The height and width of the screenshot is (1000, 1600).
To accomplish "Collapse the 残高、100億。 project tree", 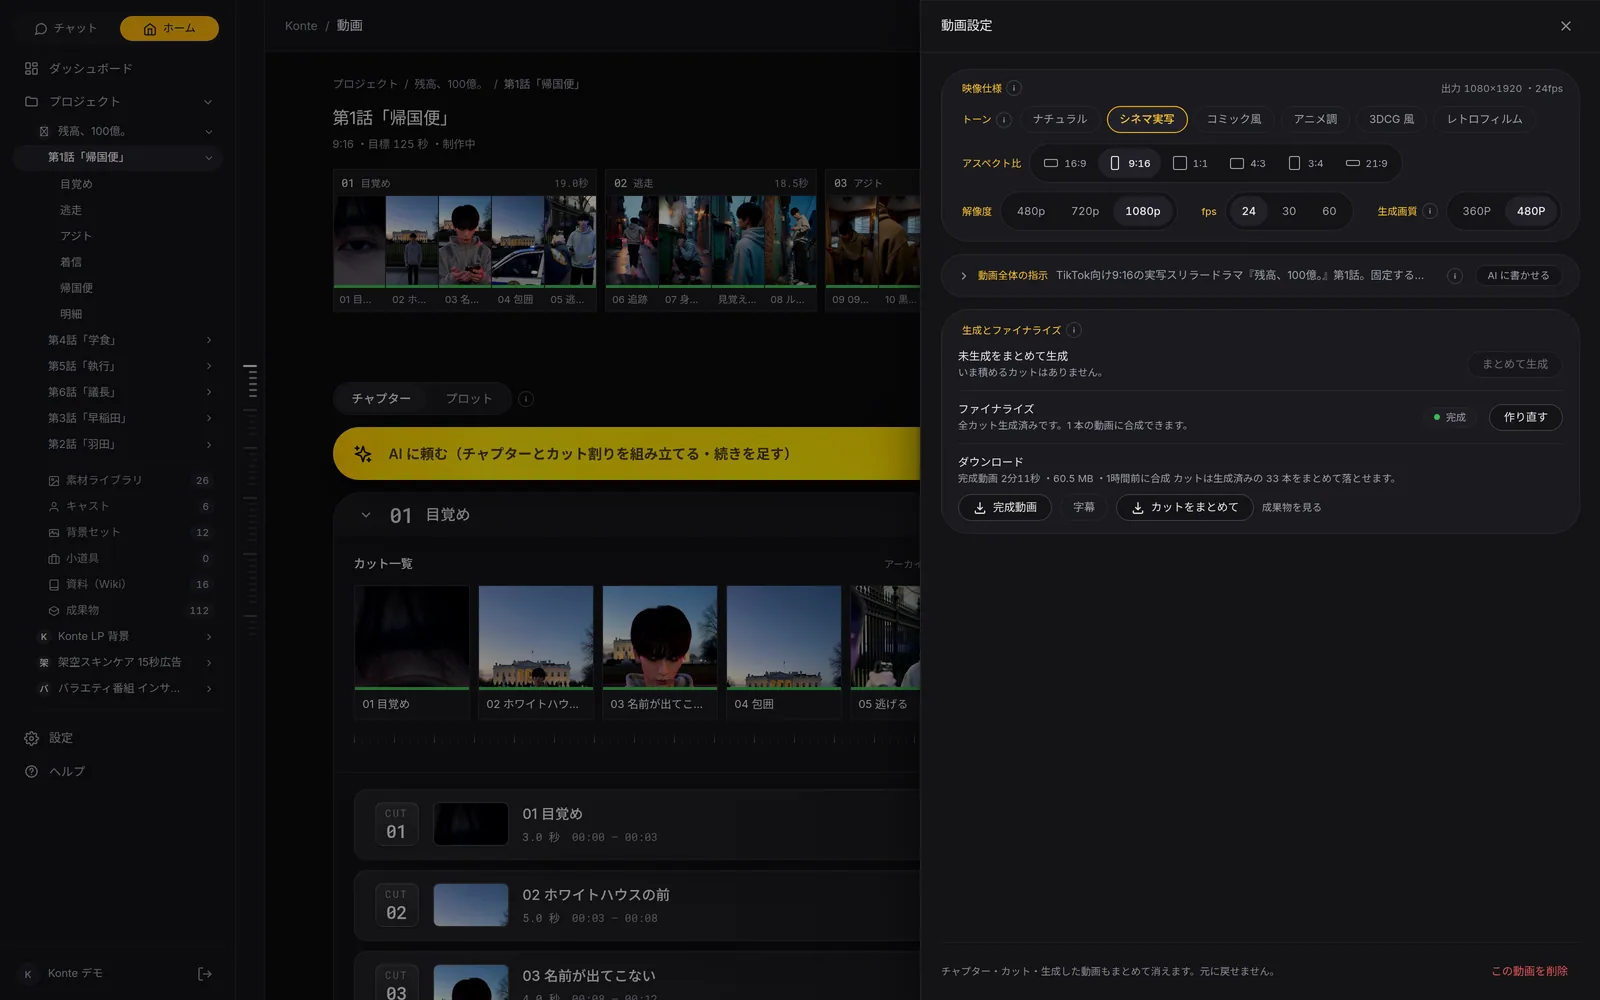I will (x=208, y=131).
